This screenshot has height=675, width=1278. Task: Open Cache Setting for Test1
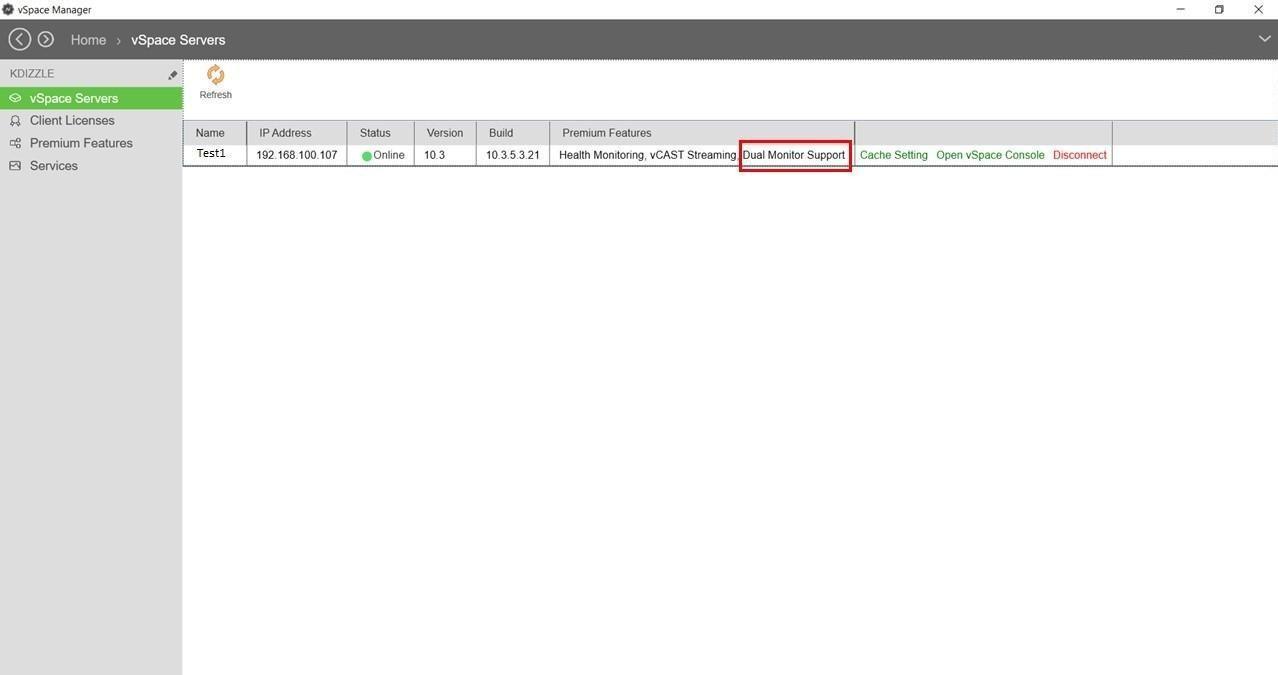pyautogui.click(x=894, y=155)
